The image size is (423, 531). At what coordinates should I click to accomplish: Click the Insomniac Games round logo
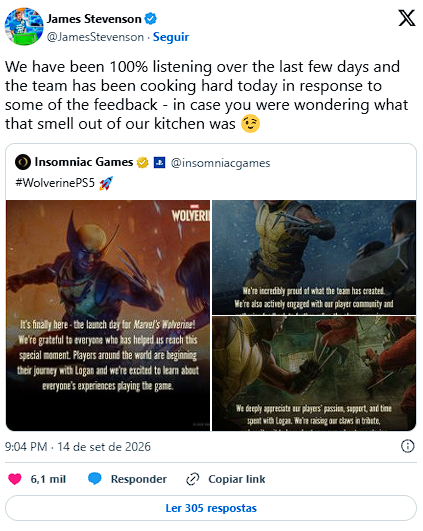[23, 162]
